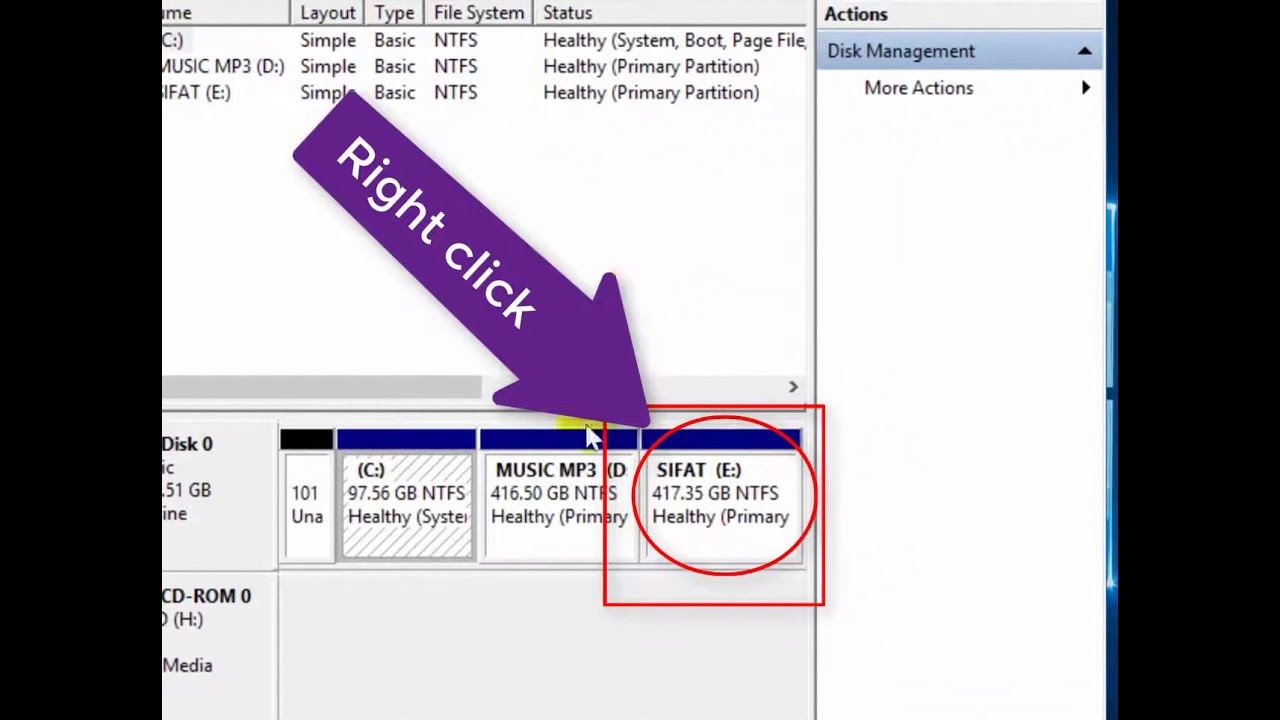
Task: Click the horizontal scrollbar right arrow
Action: coord(793,387)
